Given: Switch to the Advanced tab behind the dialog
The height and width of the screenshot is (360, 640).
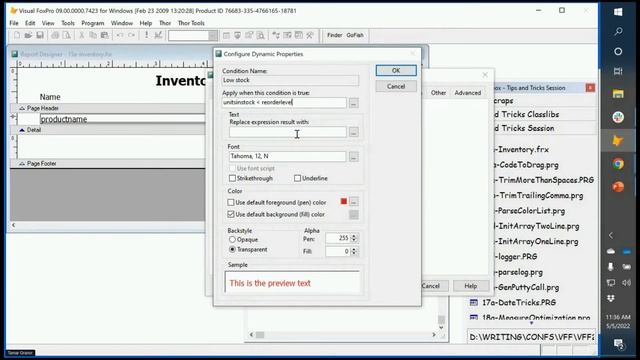Looking at the screenshot, I should point(468,93).
